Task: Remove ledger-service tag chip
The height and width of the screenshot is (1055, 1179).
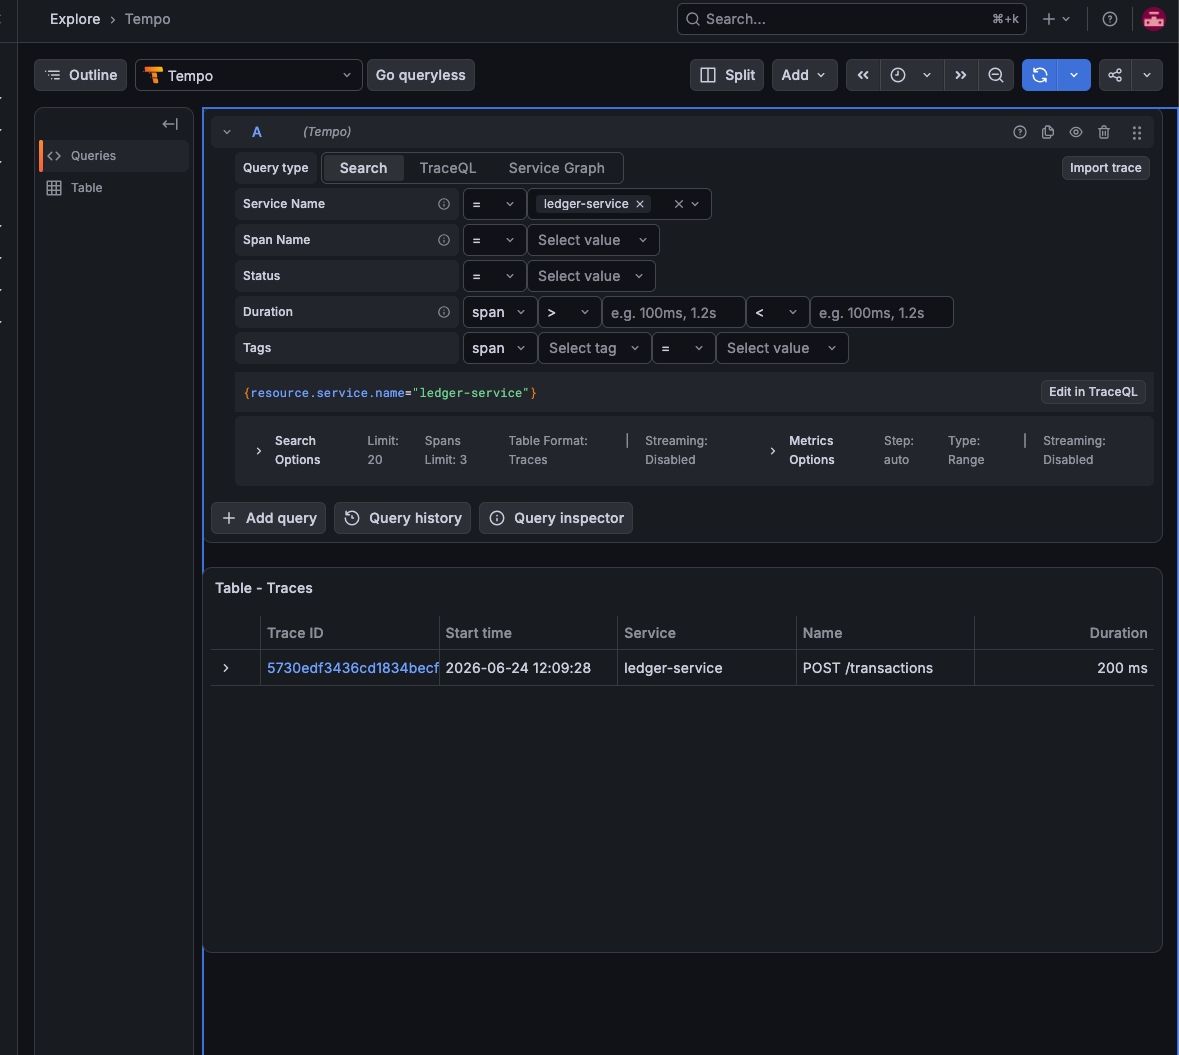Action: (x=640, y=204)
